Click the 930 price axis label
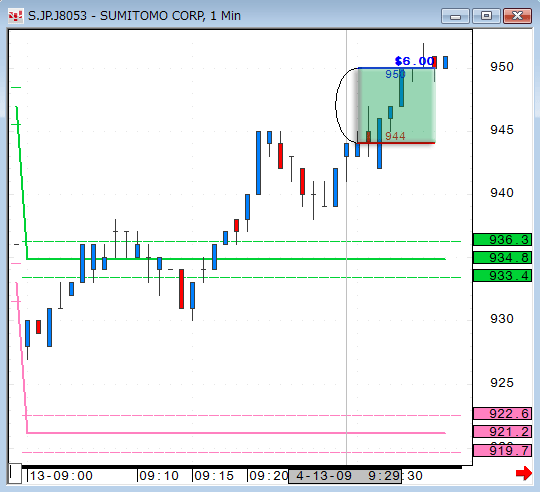540x492 pixels. point(502,318)
